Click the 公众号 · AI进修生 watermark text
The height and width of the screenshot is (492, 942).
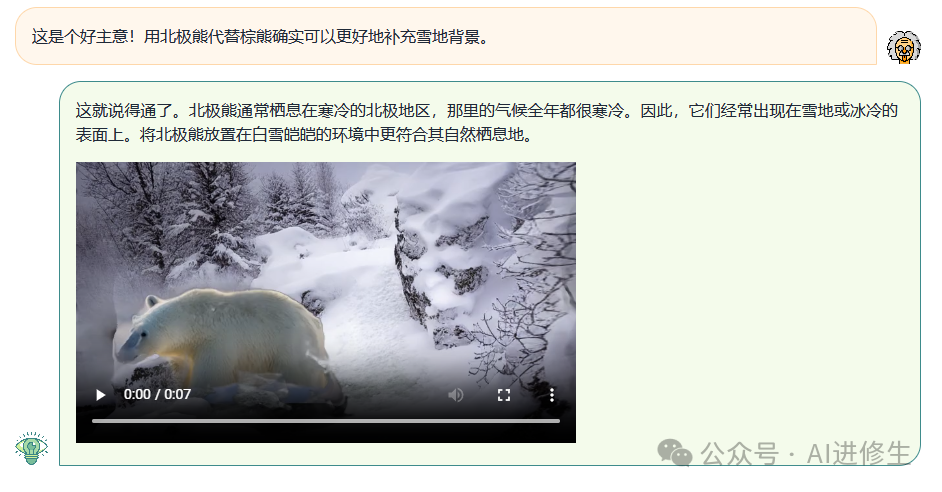tap(805, 454)
